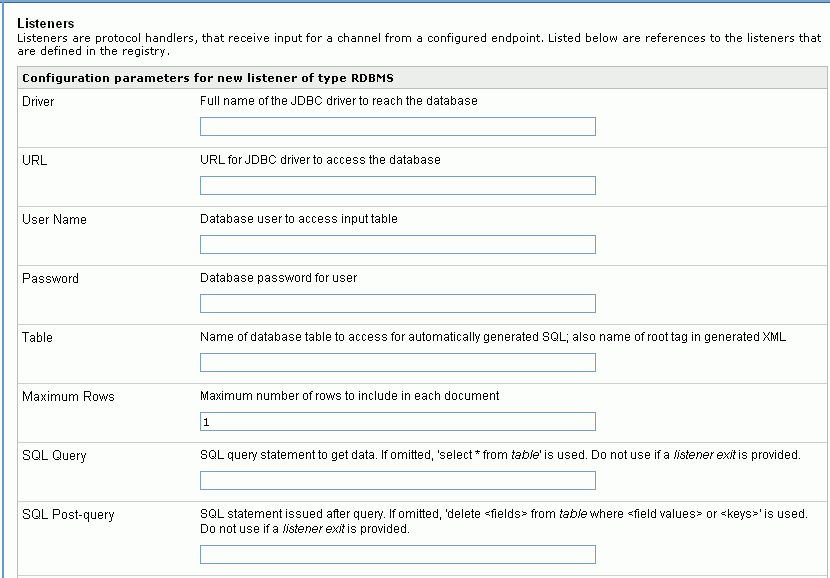Click the Password input field
830x578 pixels.
(x=396, y=303)
